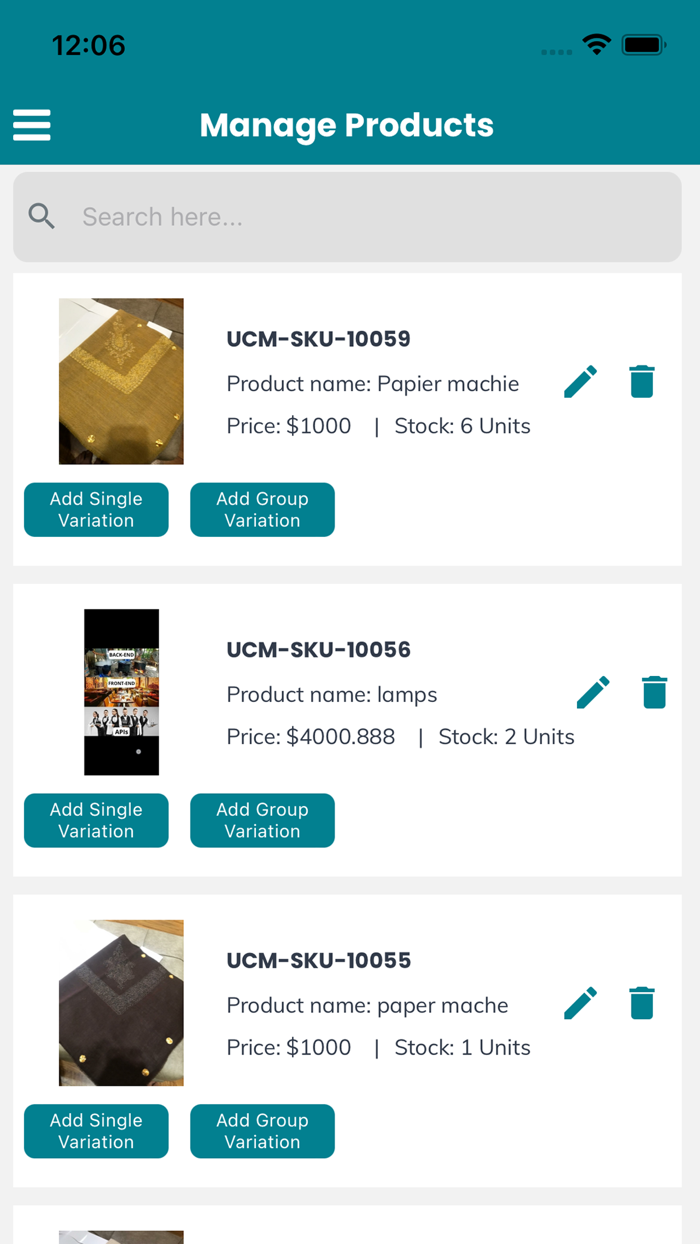The image size is (700, 1244).
Task: Delete the Papier machie product
Action: pyautogui.click(x=641, y=381)
